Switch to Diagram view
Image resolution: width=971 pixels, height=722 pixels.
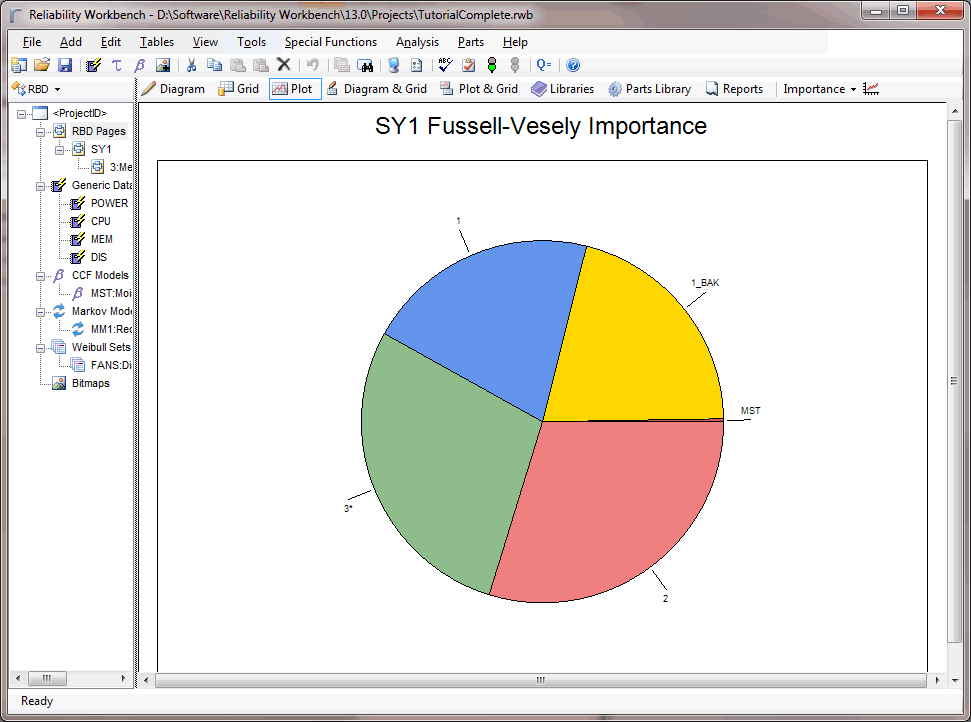(172, 89)
